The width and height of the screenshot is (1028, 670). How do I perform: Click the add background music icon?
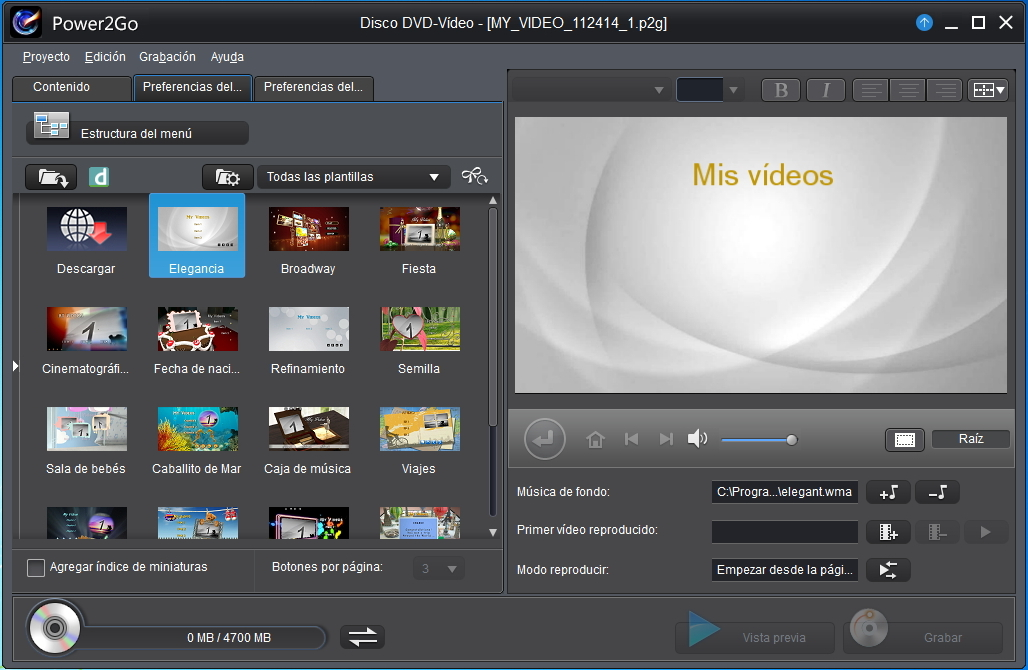888,492
